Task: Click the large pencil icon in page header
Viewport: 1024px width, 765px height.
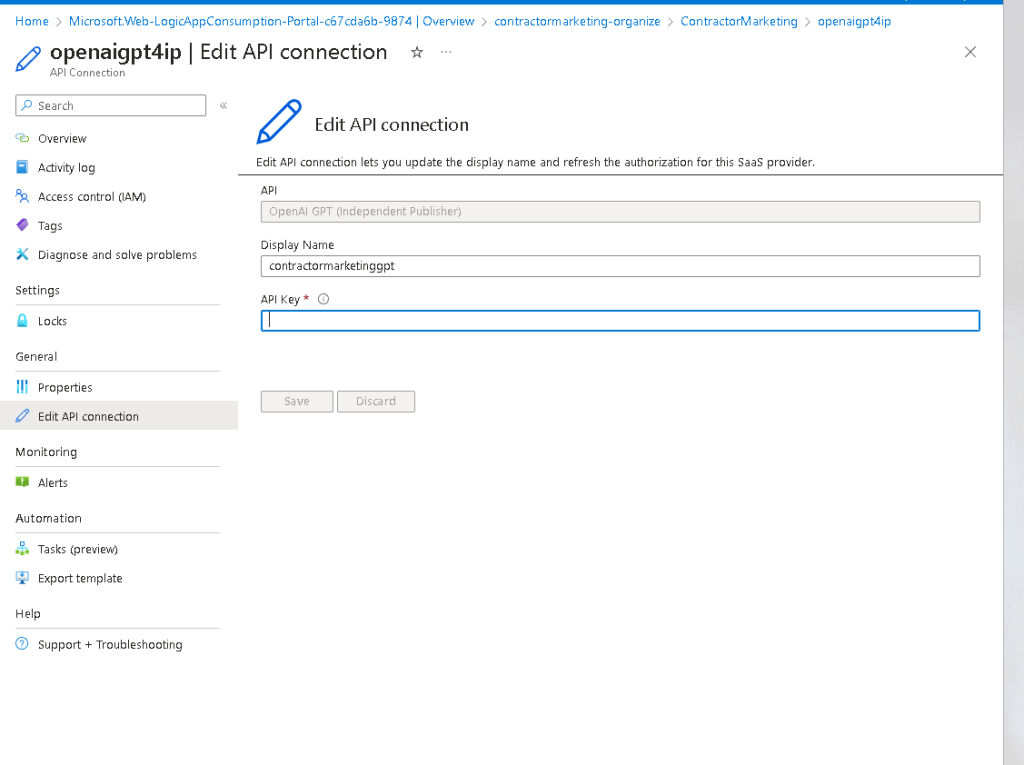Action: (28, 59)
